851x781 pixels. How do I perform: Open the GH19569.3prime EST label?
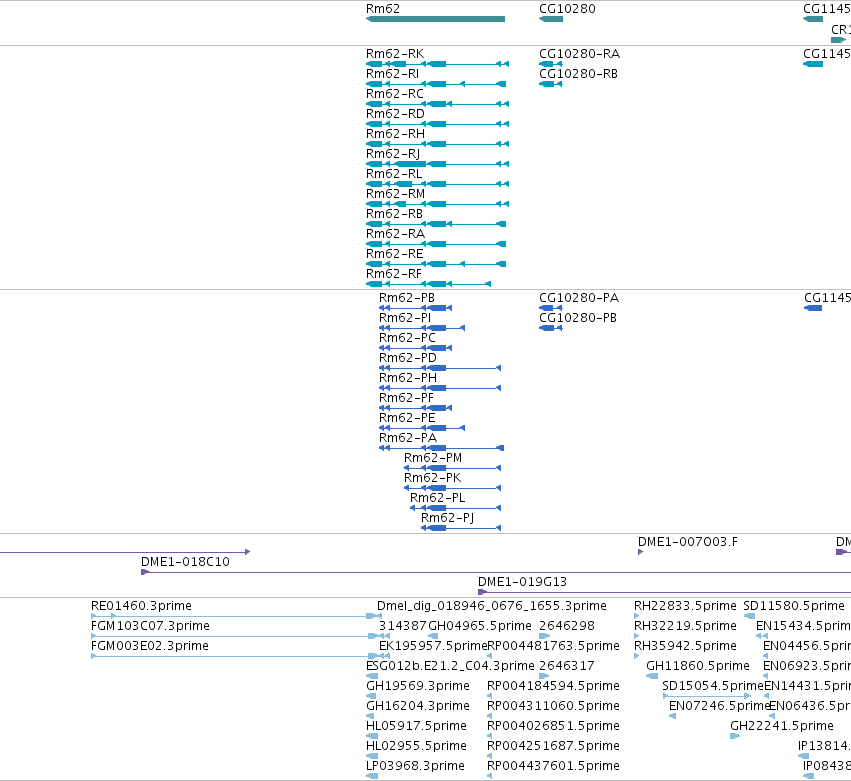pyautogui.click(x=417, y=686)
